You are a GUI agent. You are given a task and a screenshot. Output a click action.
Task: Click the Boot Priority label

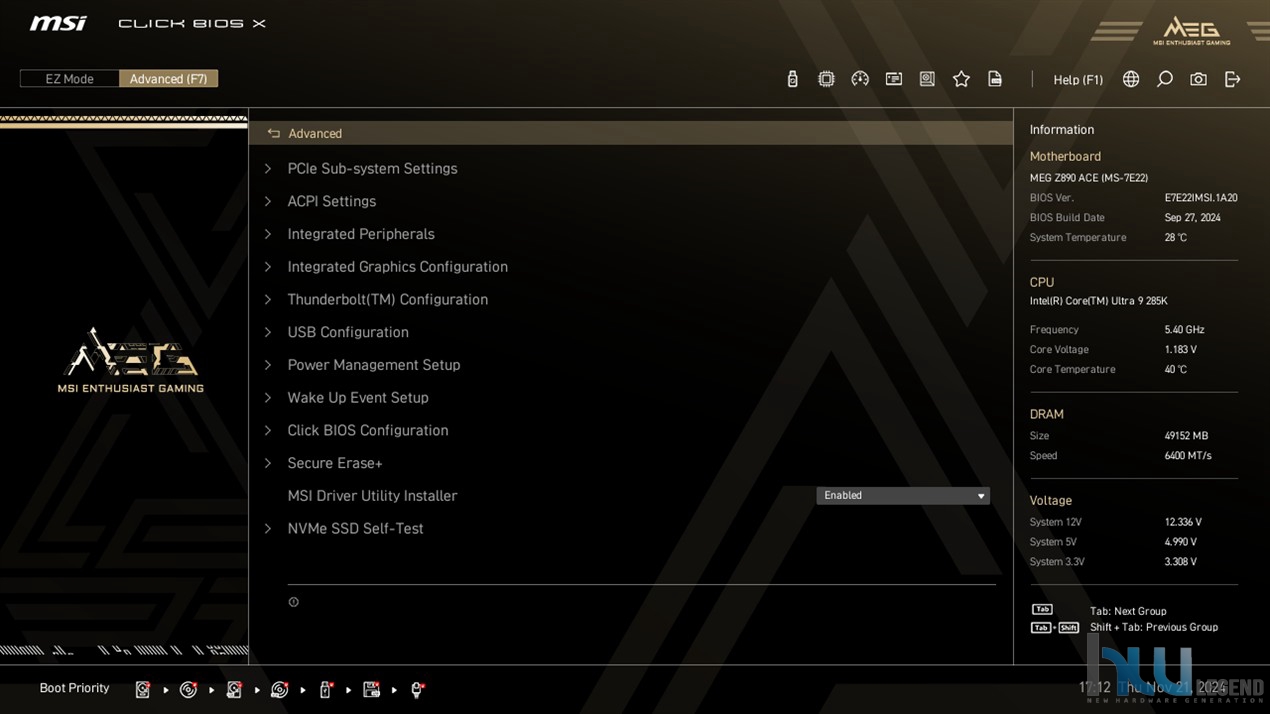[x=74, y=688]
